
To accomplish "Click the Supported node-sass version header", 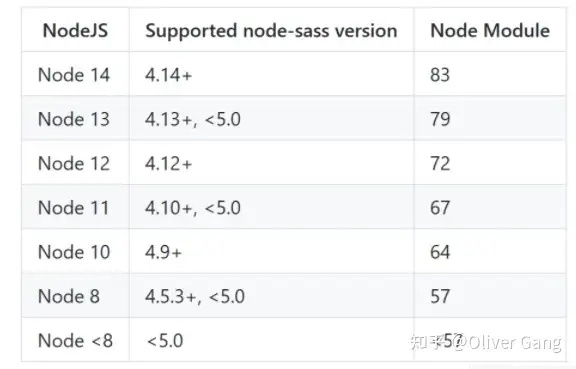I will pos(271,31).
